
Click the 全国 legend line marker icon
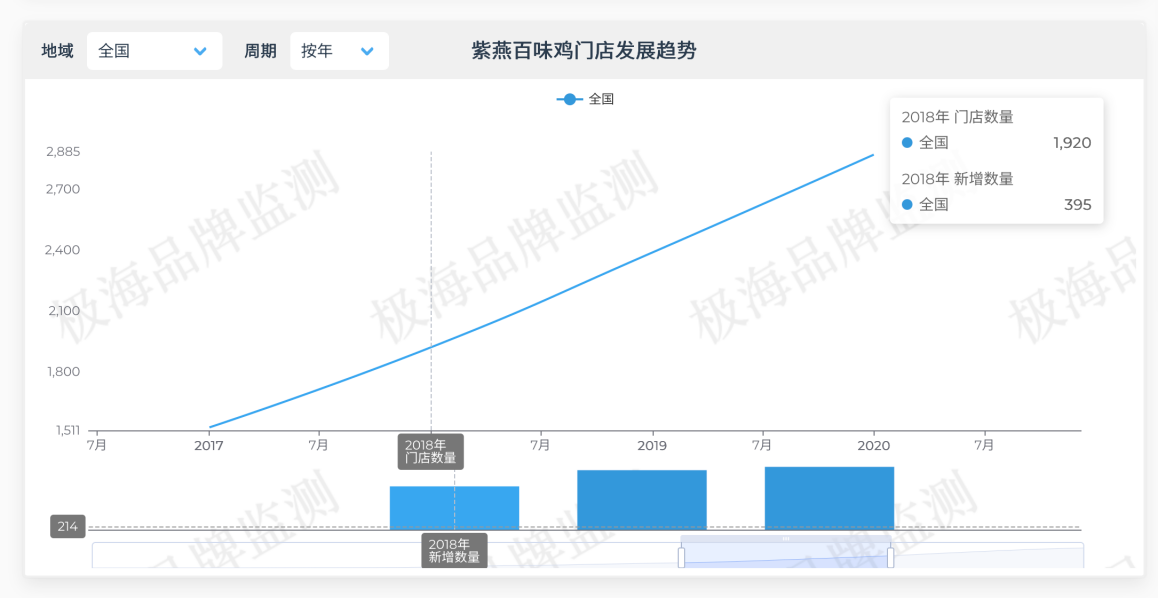tap(569, 99)
